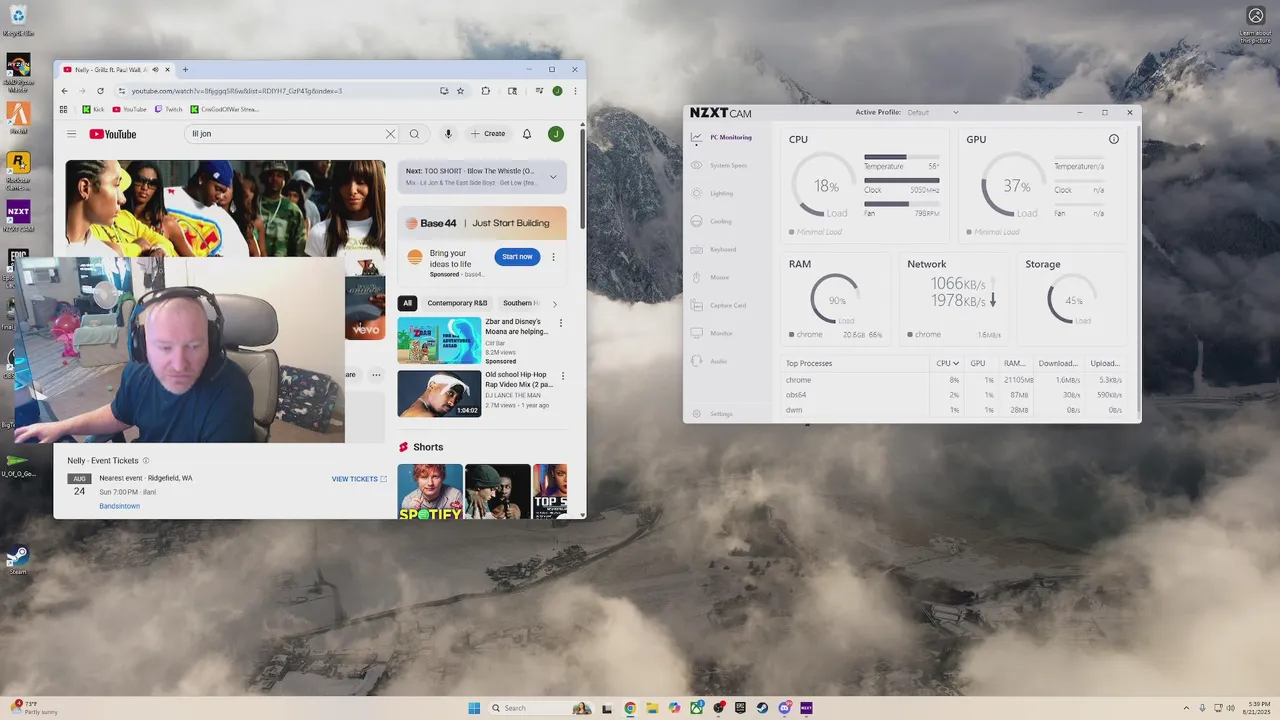This screenshot has height=720, width=1280.
Task: Sort Top Processes by CPU column
Action: [x=947, y=363]
